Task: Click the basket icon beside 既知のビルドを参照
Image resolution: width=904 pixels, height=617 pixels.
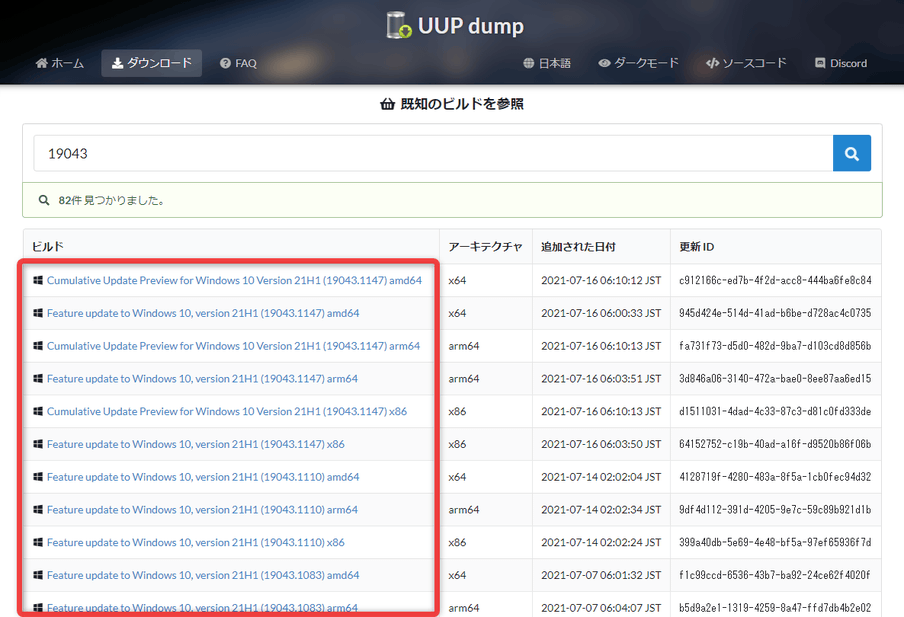Action: click(x=387, y=104)
